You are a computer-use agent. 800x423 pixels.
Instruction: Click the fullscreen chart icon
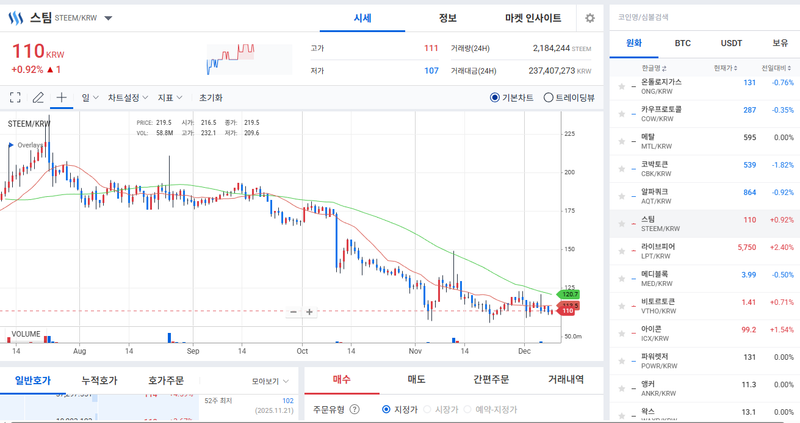tap(15, 98)
